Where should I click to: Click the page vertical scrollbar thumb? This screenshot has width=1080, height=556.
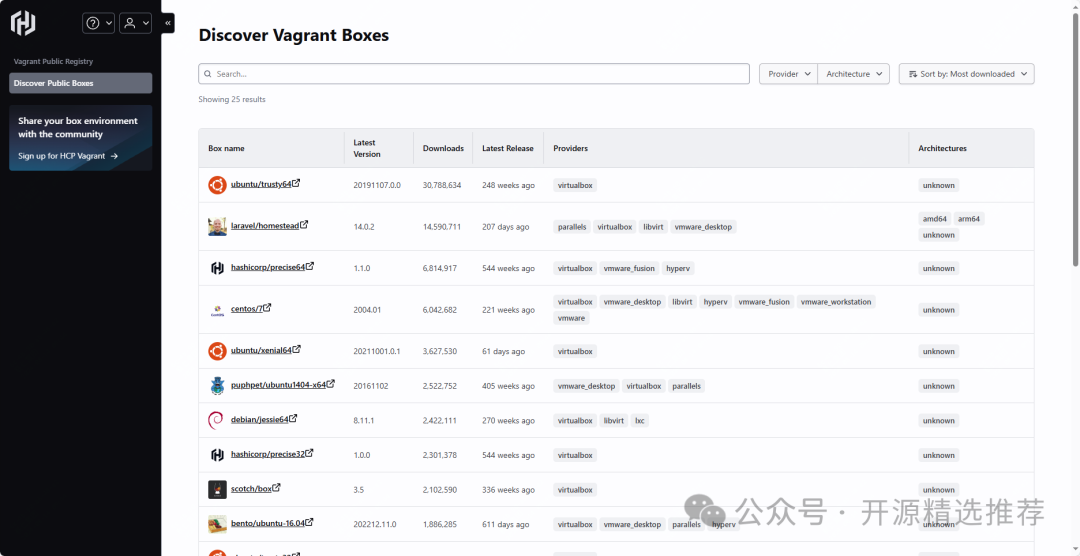click(x=1076, y=138)
